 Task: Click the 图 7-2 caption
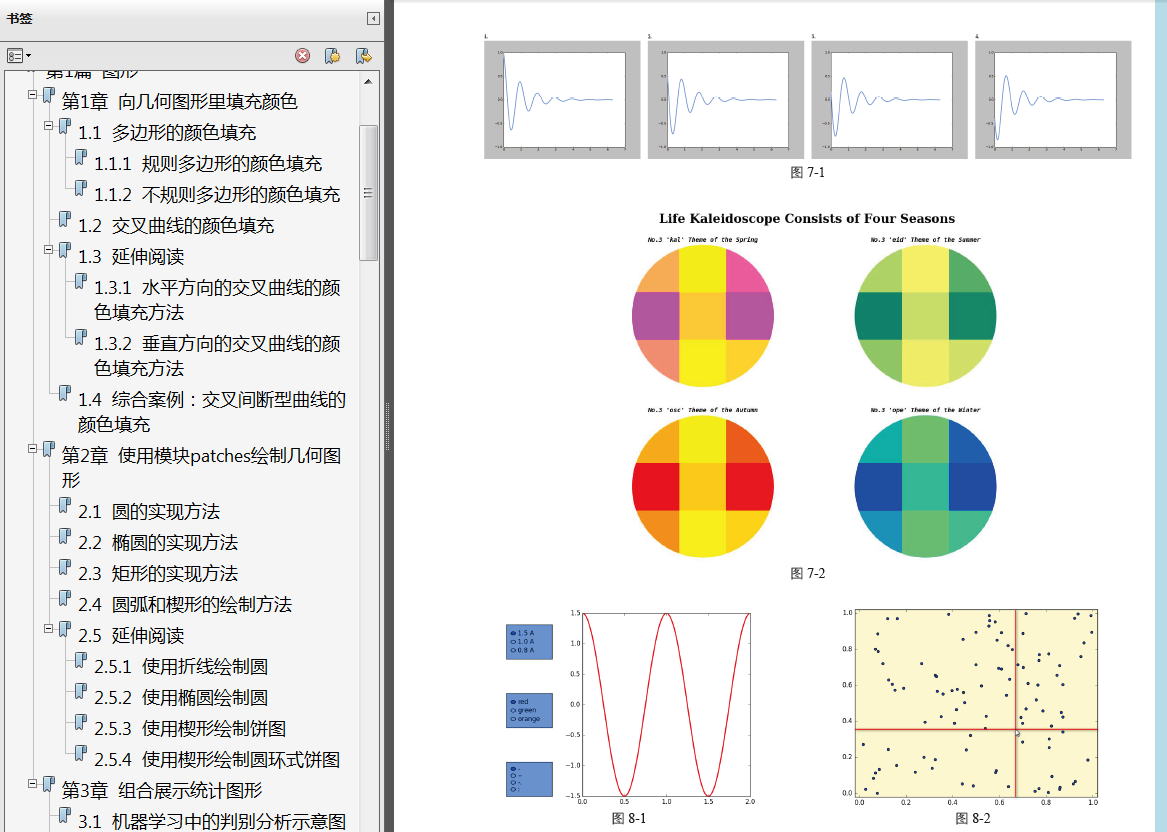point(808,574)
